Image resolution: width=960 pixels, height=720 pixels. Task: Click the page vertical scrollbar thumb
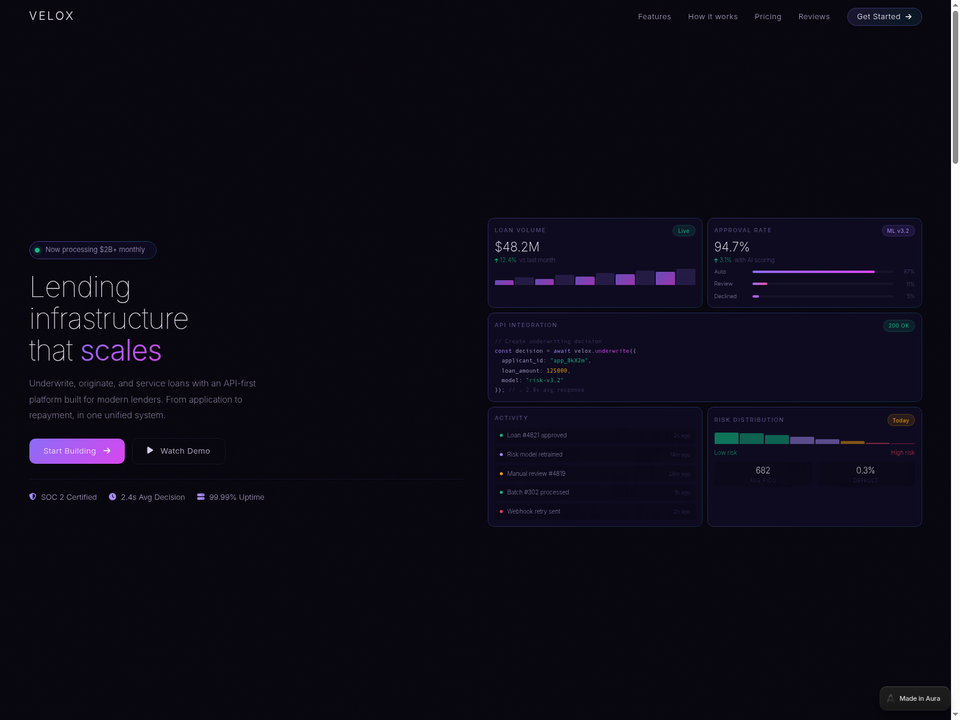click(954, 86)
